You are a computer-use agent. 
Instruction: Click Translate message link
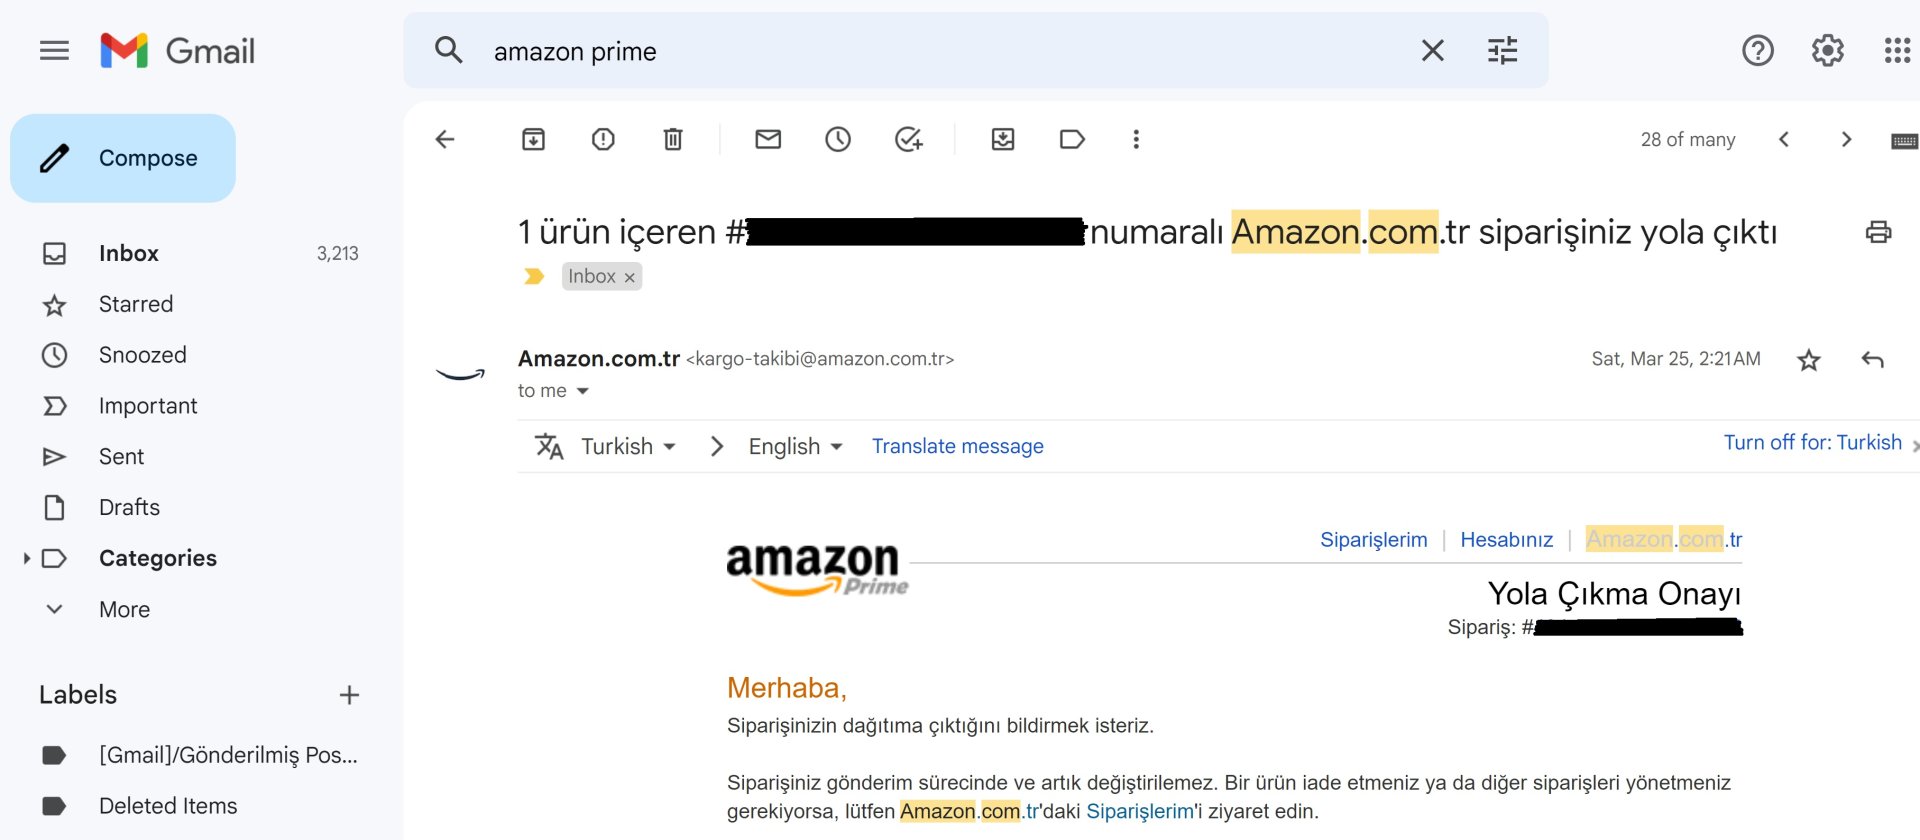(957, 446)
